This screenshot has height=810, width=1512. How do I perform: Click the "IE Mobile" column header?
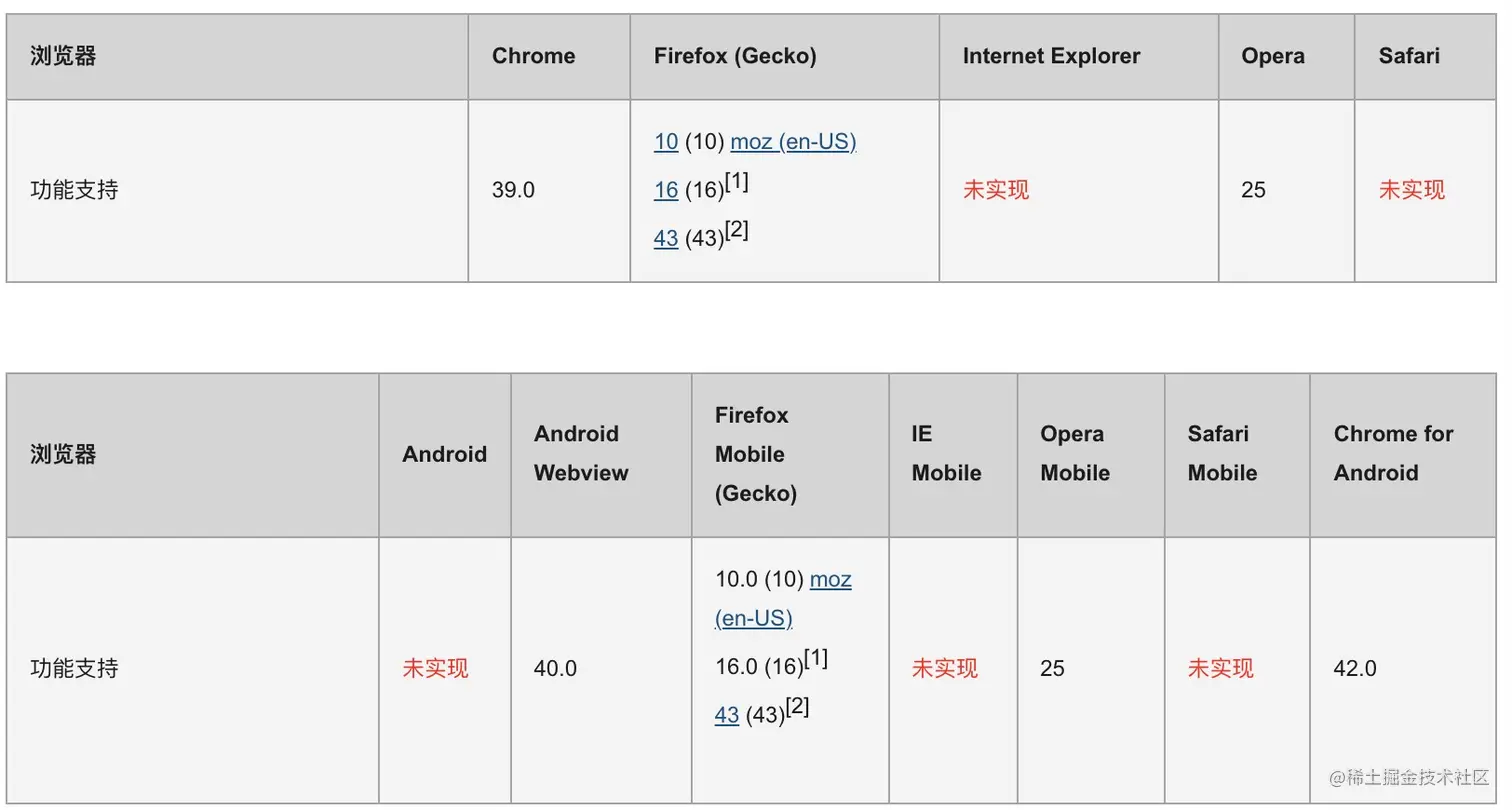(x=946, y=453)
